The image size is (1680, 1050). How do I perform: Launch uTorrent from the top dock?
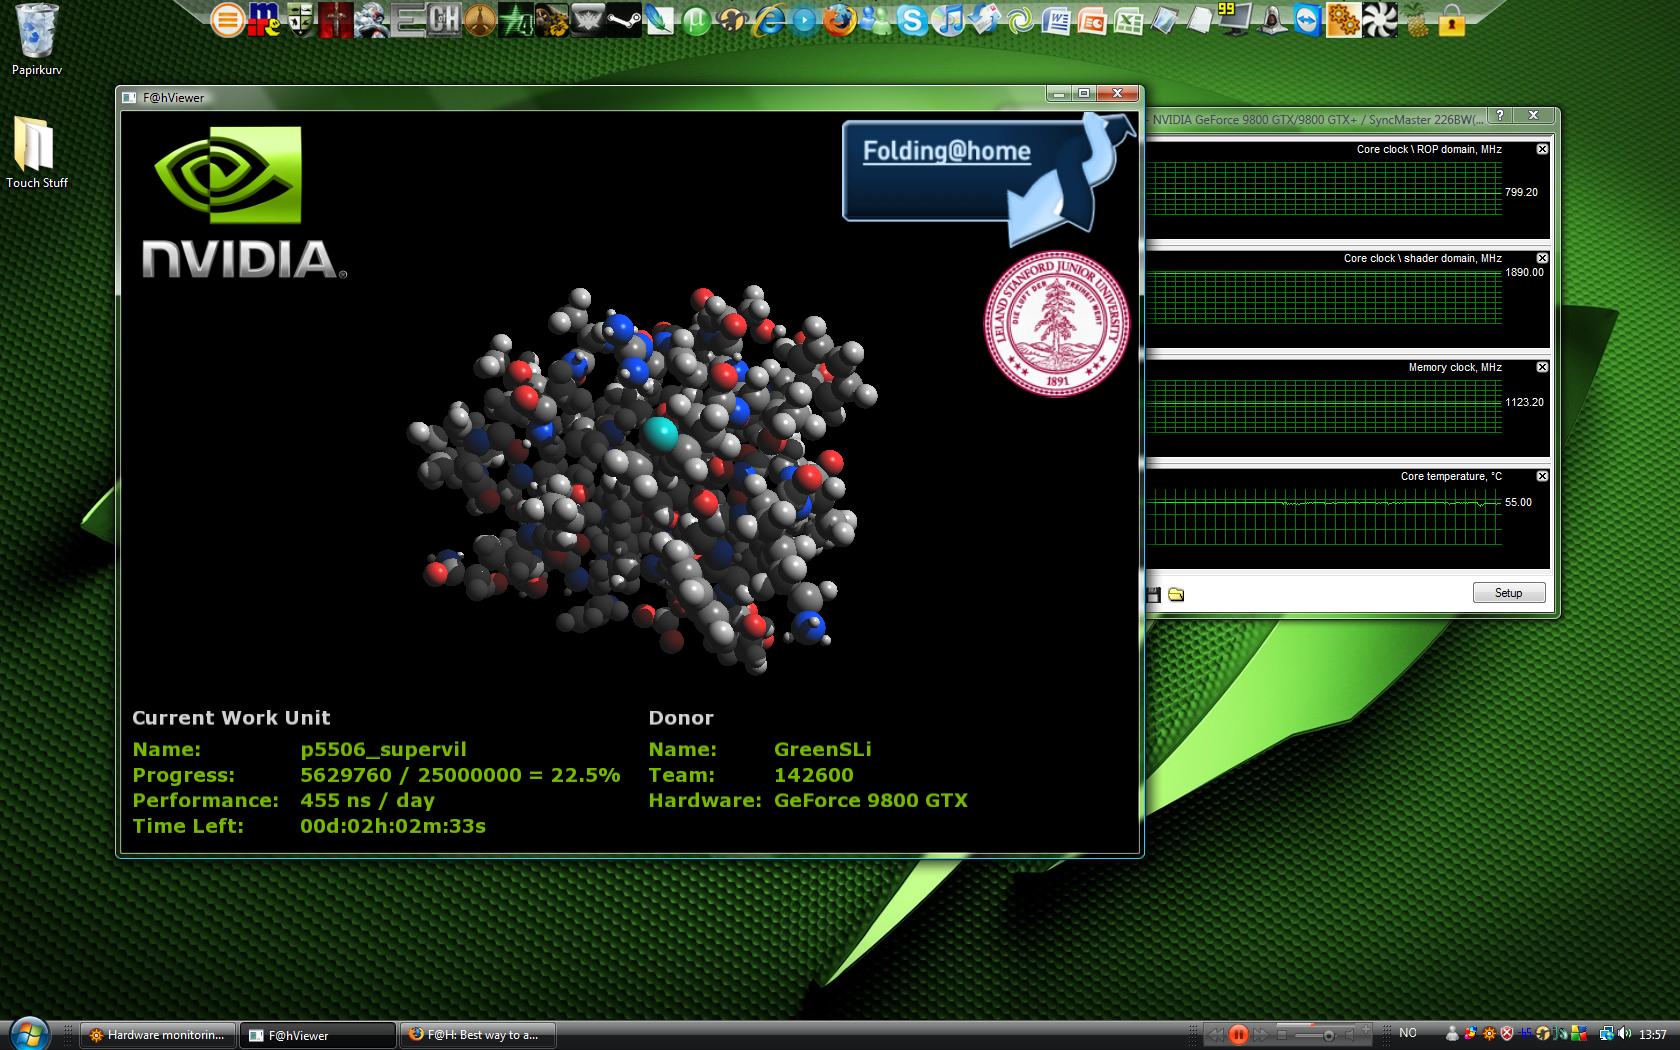coord(697,20)
